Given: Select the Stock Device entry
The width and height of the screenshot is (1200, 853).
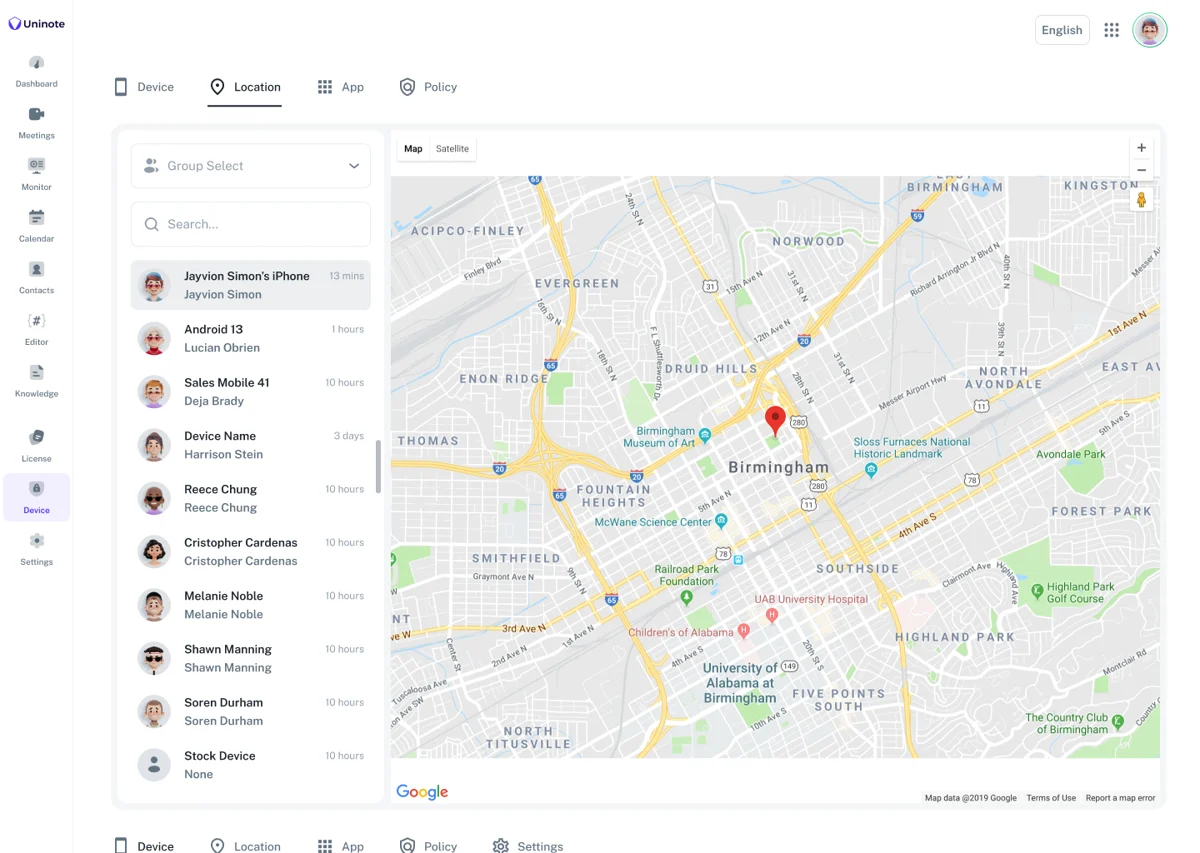Looking at the screenshot, I should [251, 765].
